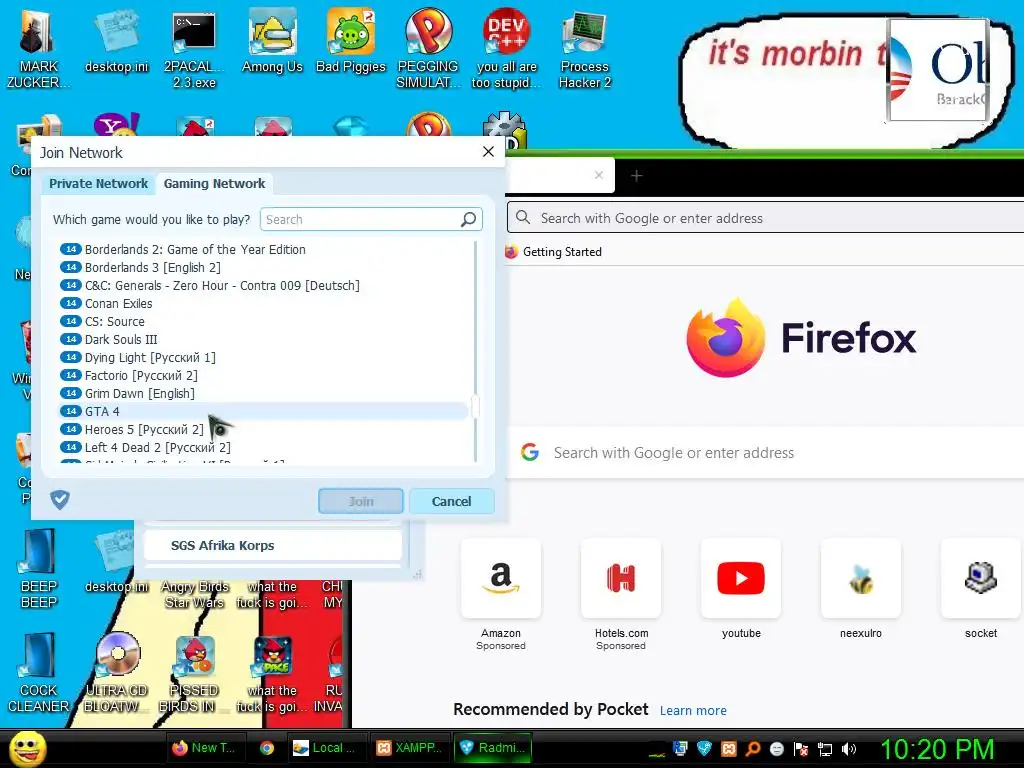Select Heroes 5 [Русский 2] network
The height and width of the screenshot is (768, 1024).
click(x=263, y=429)
